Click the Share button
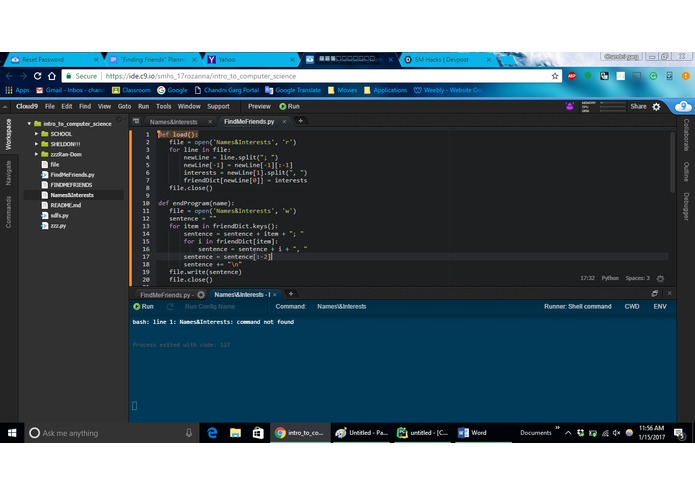This screenshot has width=695, height=494. pyautogui.click(x=638, y=106)
